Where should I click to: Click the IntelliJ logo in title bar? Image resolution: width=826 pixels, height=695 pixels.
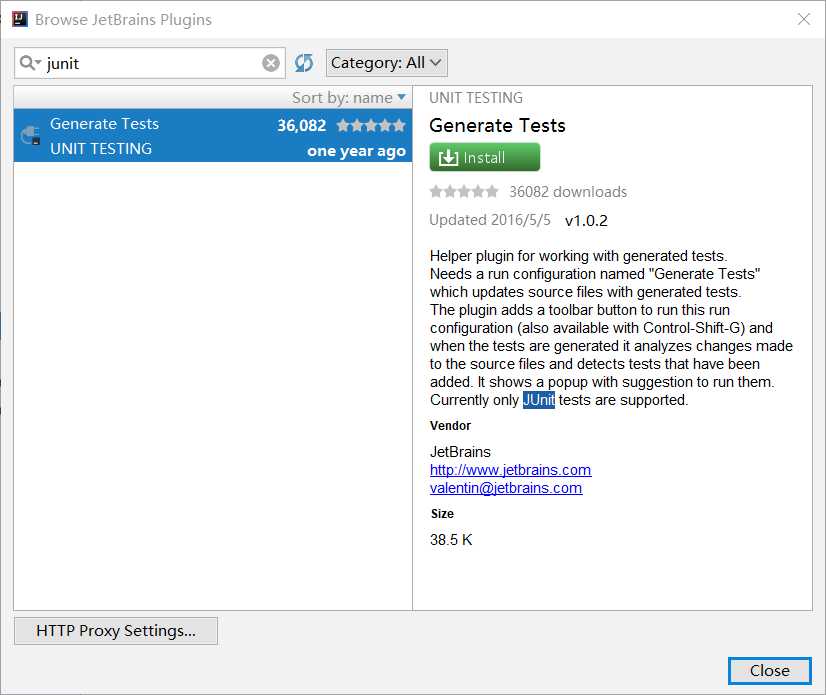tap(20, 19)
